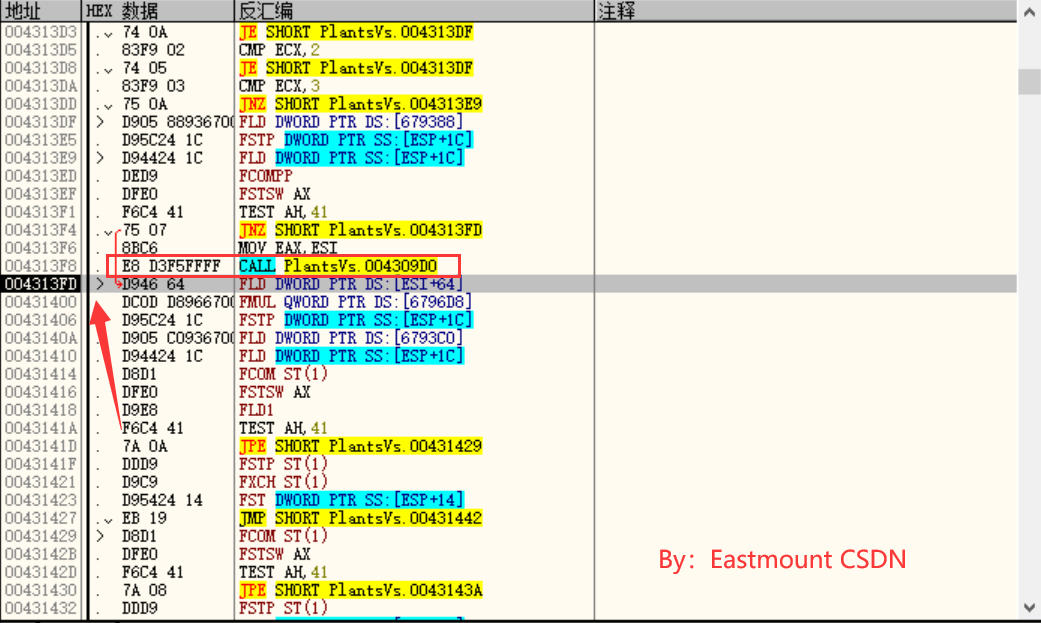Select JPE SHORT PlantsVs.00431429 instruction

360,446
